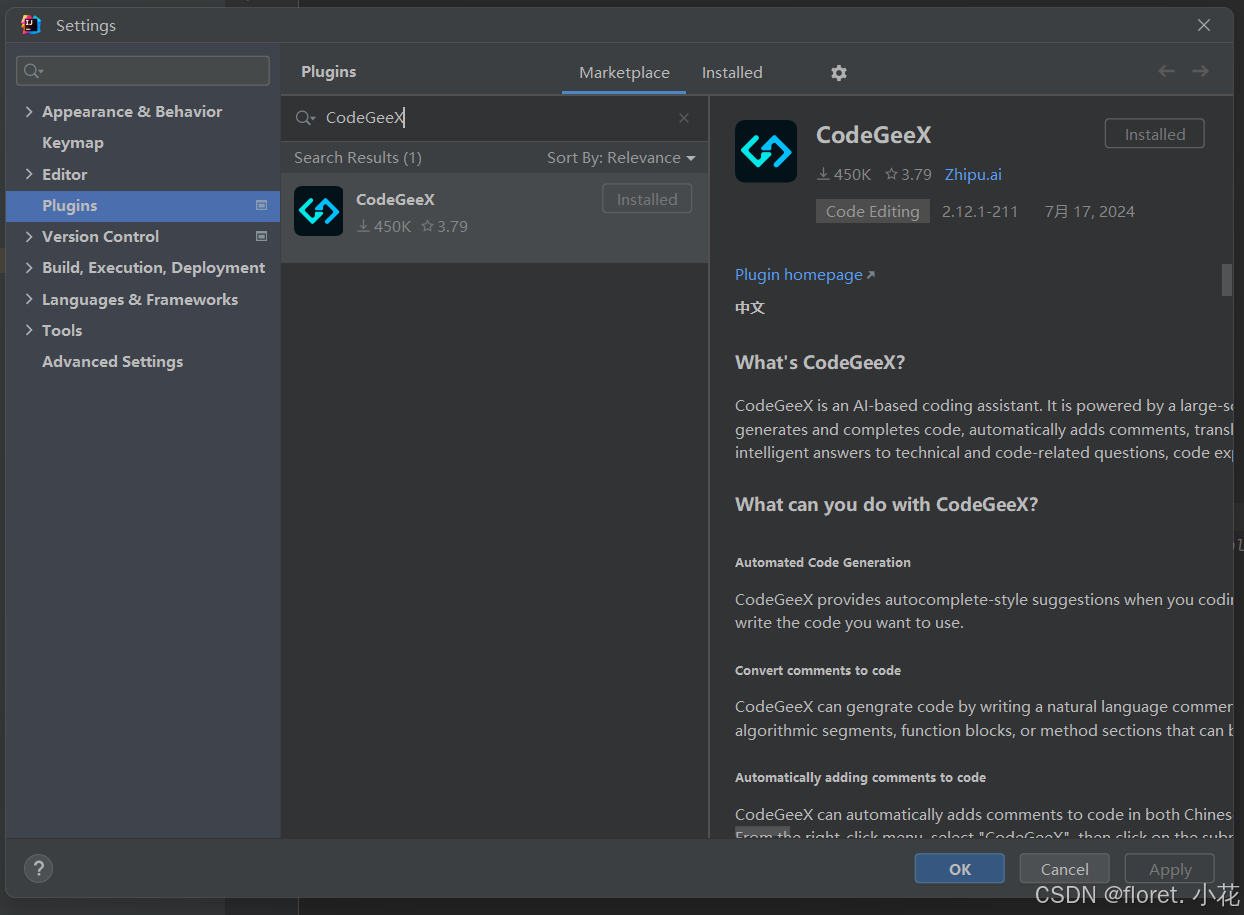Select Advanced Settings item
This screenshot has height=915, width=1244.
click(112, 362)
